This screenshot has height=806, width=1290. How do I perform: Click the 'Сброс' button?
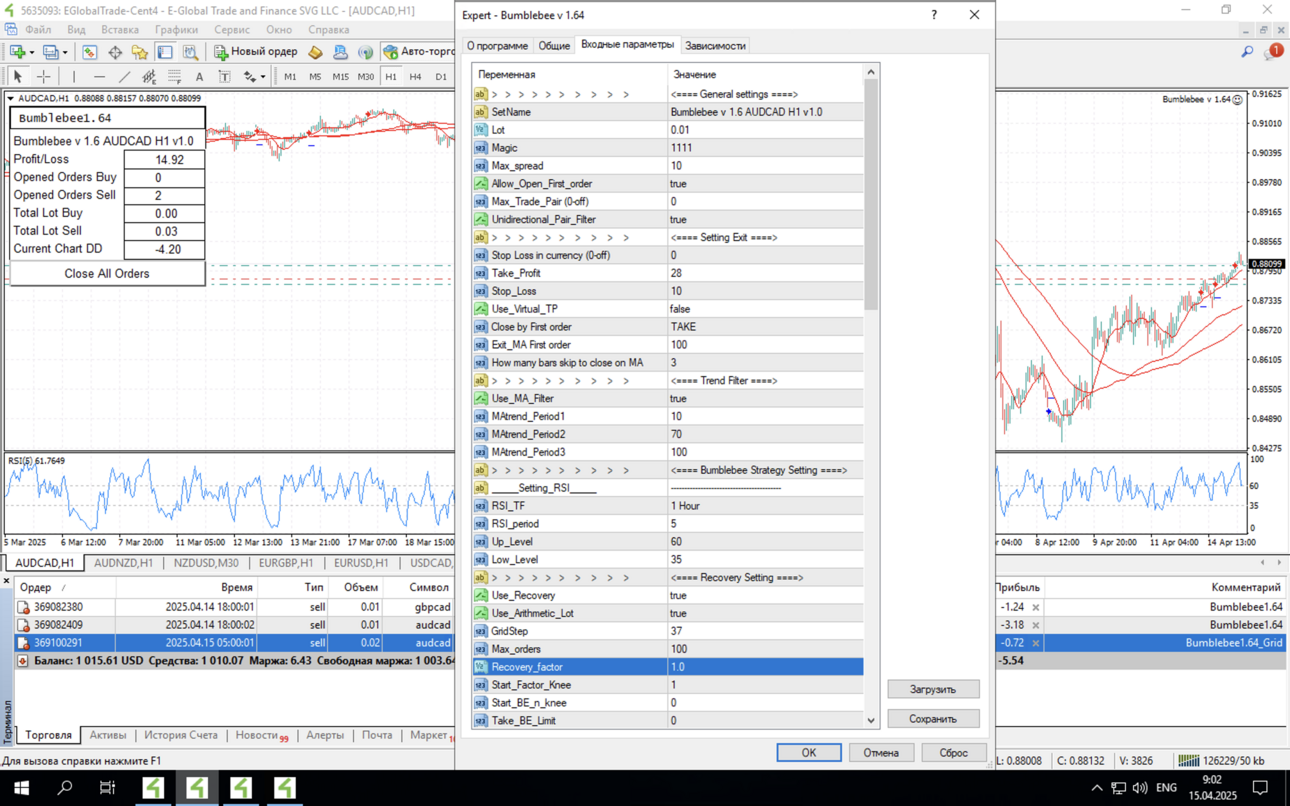[953, 753]
